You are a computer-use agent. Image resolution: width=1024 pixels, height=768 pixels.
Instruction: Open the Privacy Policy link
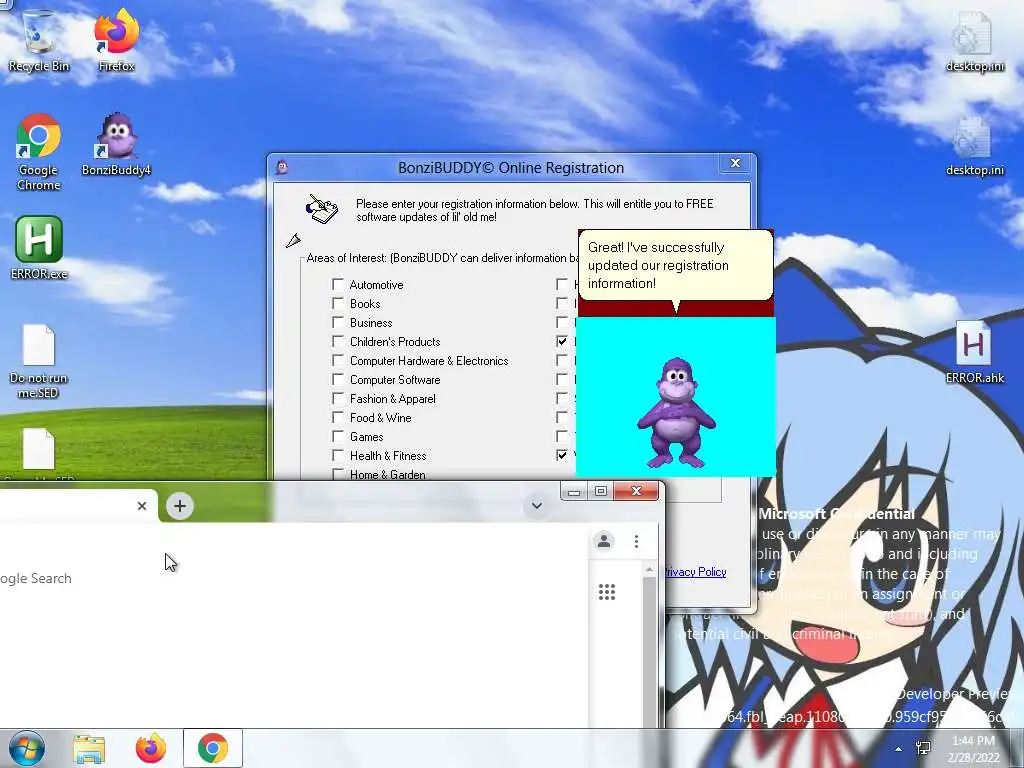click(696, 571)
